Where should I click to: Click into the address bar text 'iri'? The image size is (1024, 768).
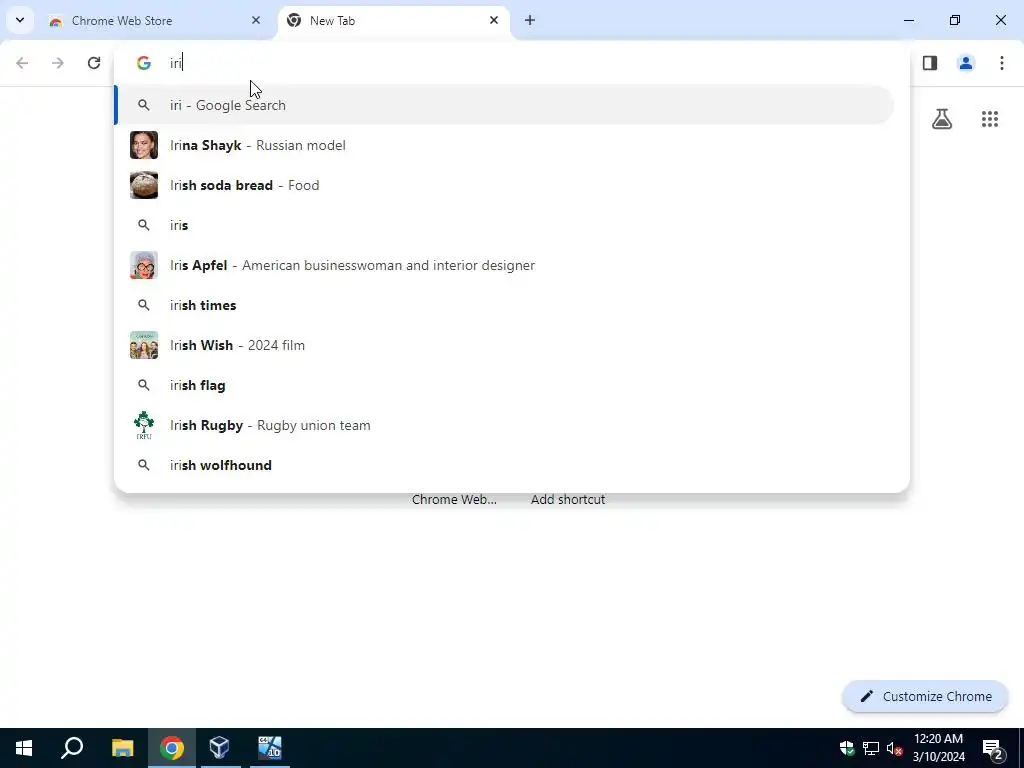176,63
